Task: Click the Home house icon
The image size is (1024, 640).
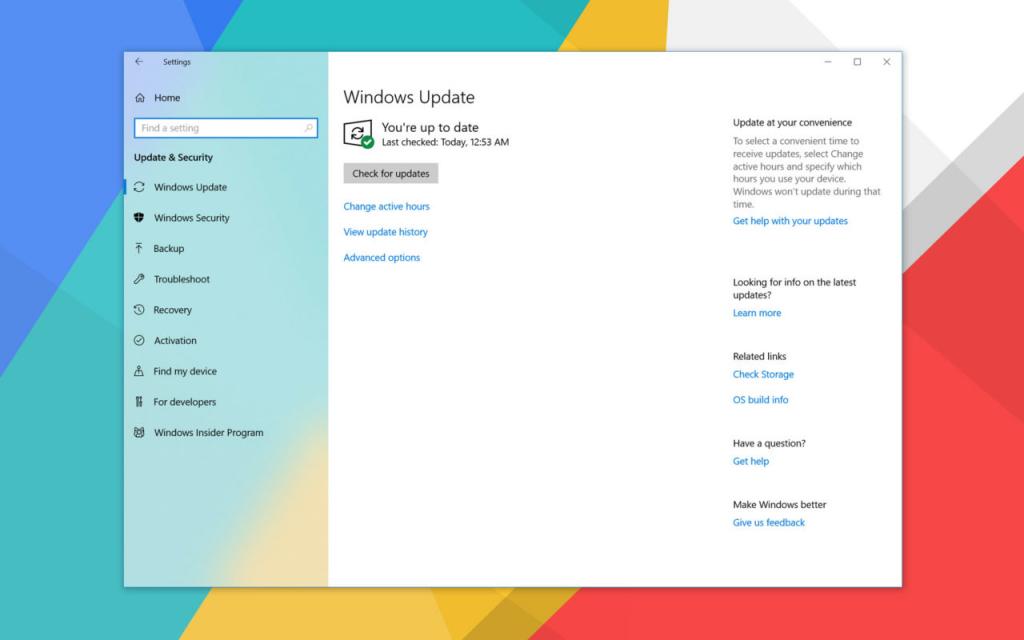Action: pyautogui.click(x=141, y=97)
